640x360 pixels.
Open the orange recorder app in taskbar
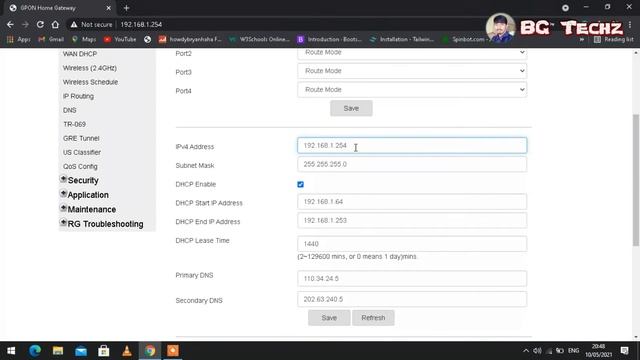pyautogui.click(x=173, y=351)
